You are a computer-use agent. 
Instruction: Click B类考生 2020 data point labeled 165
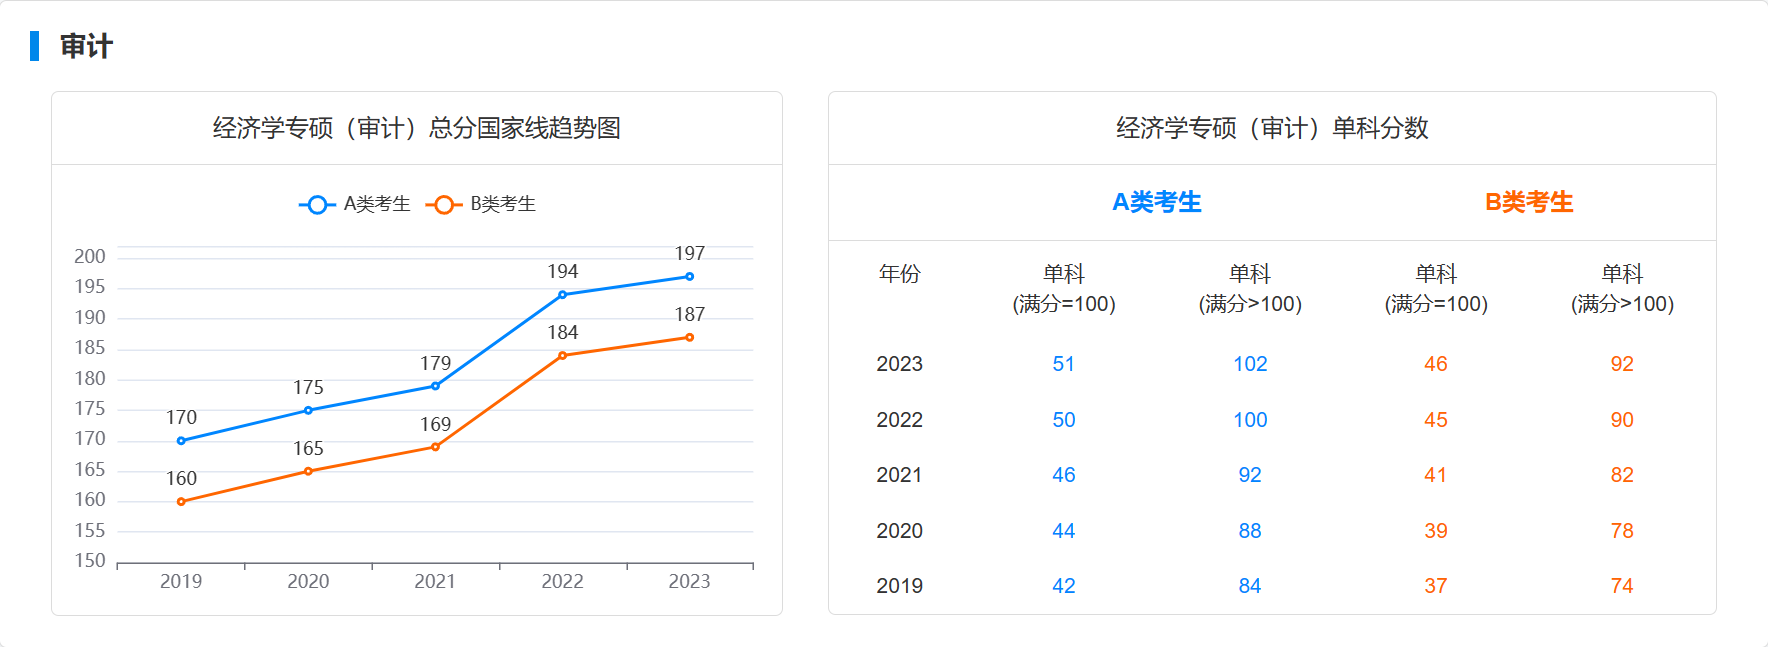[308, 471]
